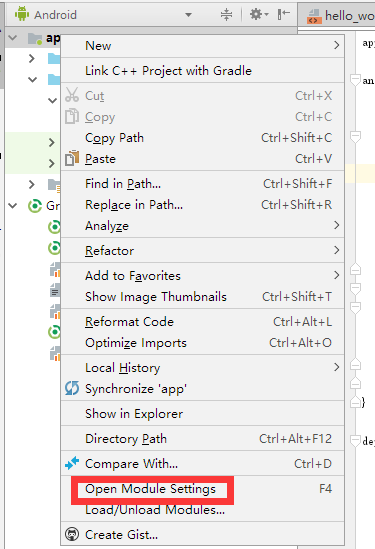375x549 pixels.
Task: Open the Local History submenu
Action: (x=202, y=367)
